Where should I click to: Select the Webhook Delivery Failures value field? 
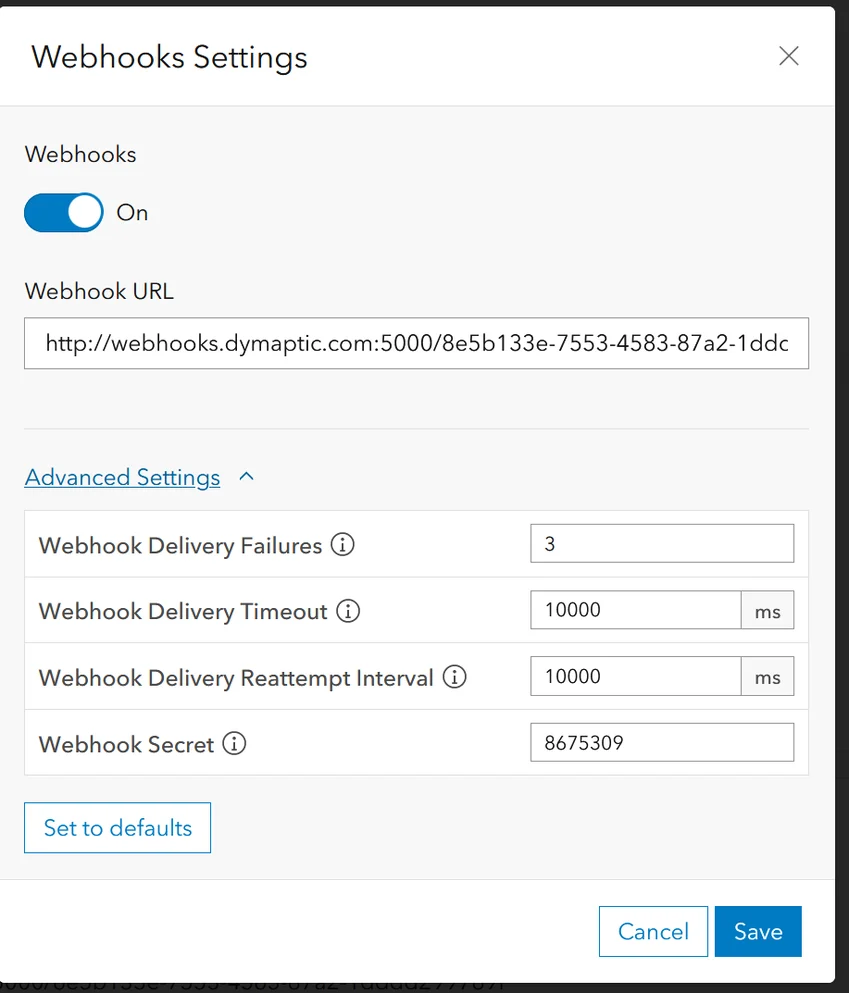tap(661, 543)
